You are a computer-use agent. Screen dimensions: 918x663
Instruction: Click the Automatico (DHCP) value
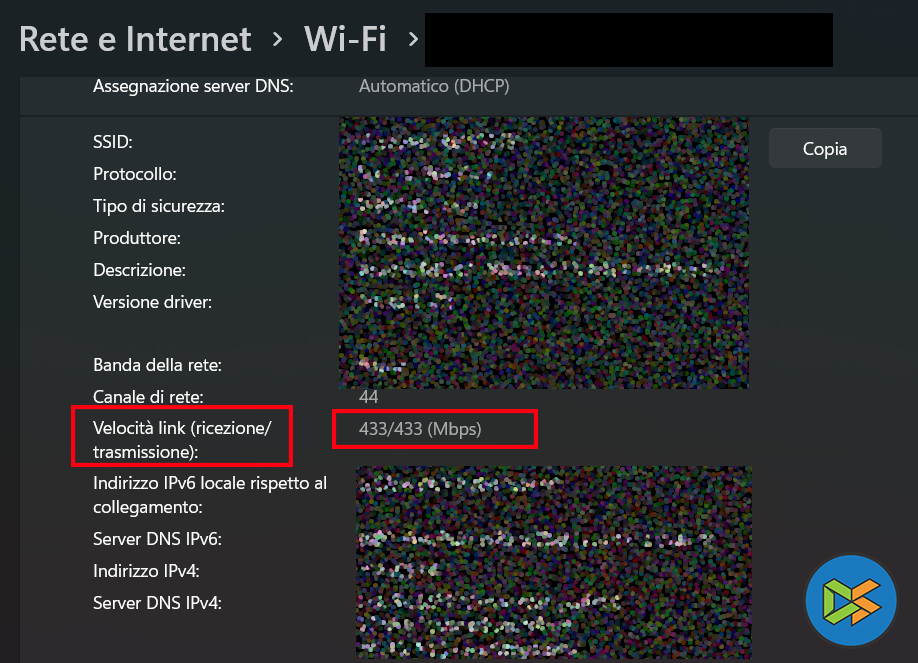[434, 86]
